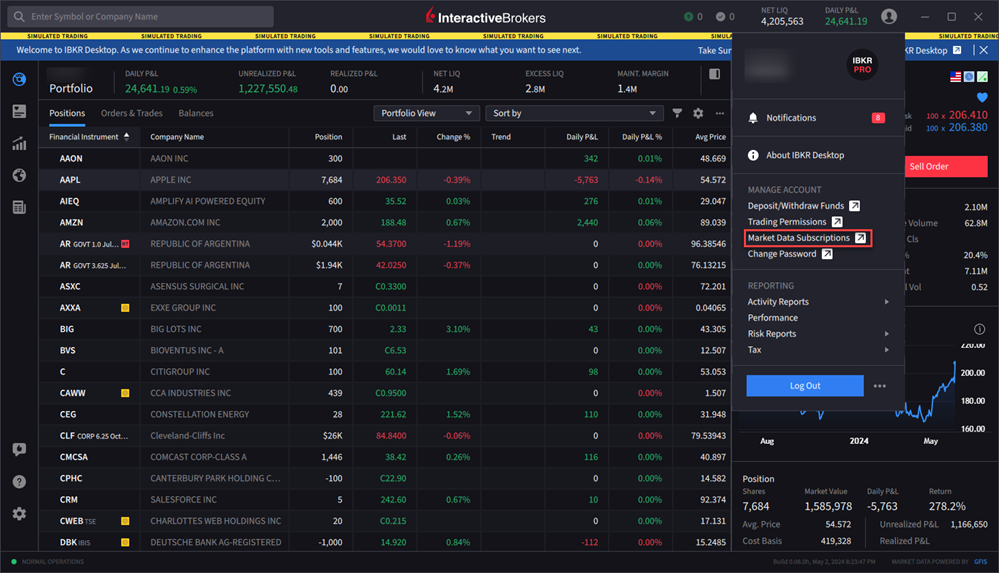
Task: Switch to the Orders & Trades tab
Action: [131, 113]
